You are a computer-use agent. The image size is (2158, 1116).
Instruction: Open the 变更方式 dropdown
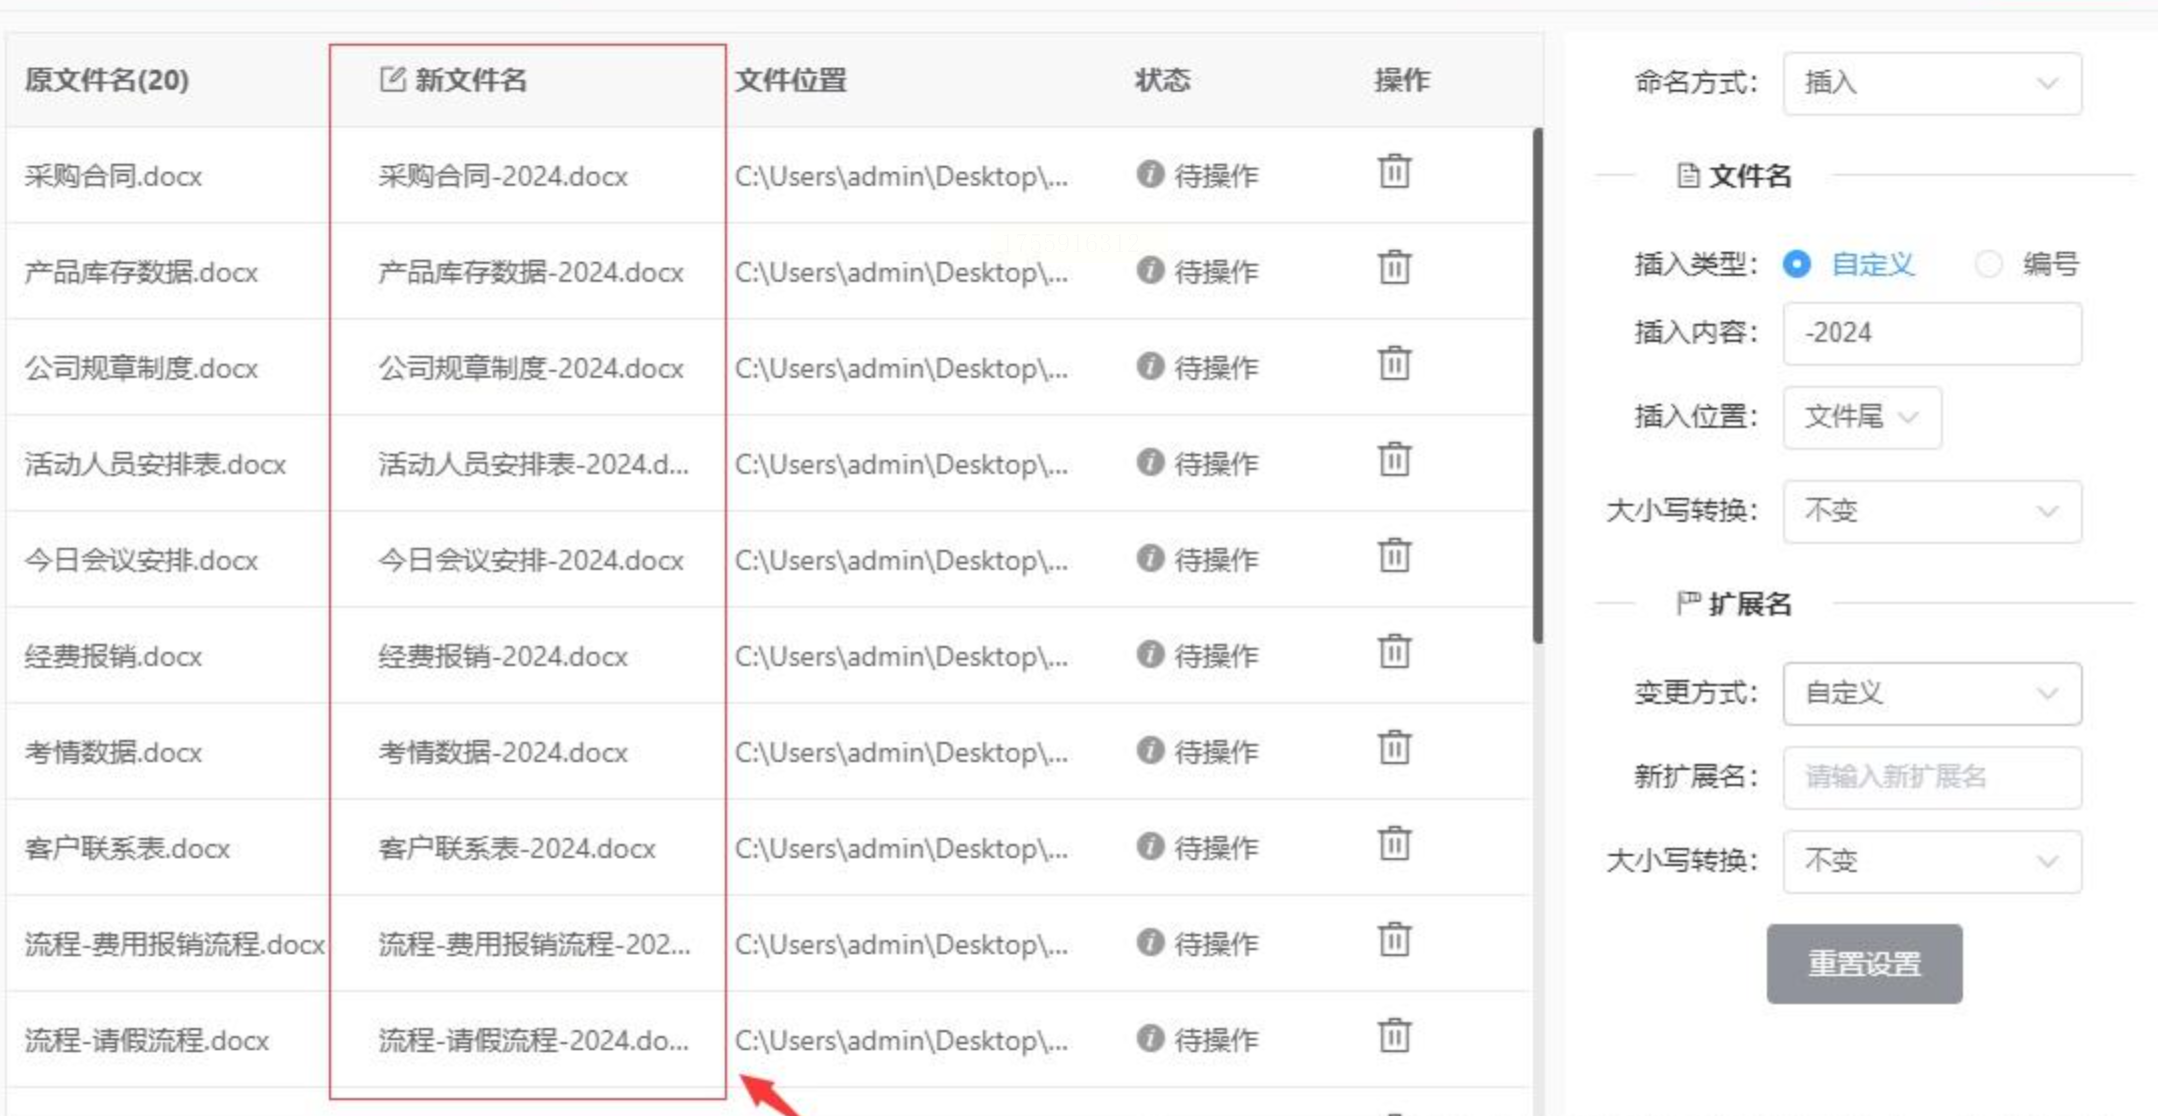click(x=1932, y=693)
